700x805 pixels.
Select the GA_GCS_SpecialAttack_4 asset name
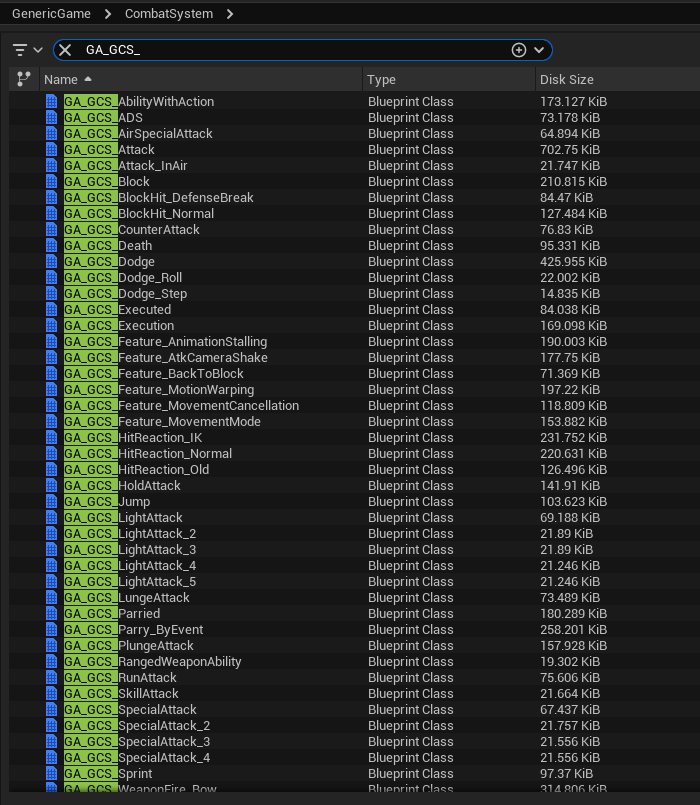(137, 758)
